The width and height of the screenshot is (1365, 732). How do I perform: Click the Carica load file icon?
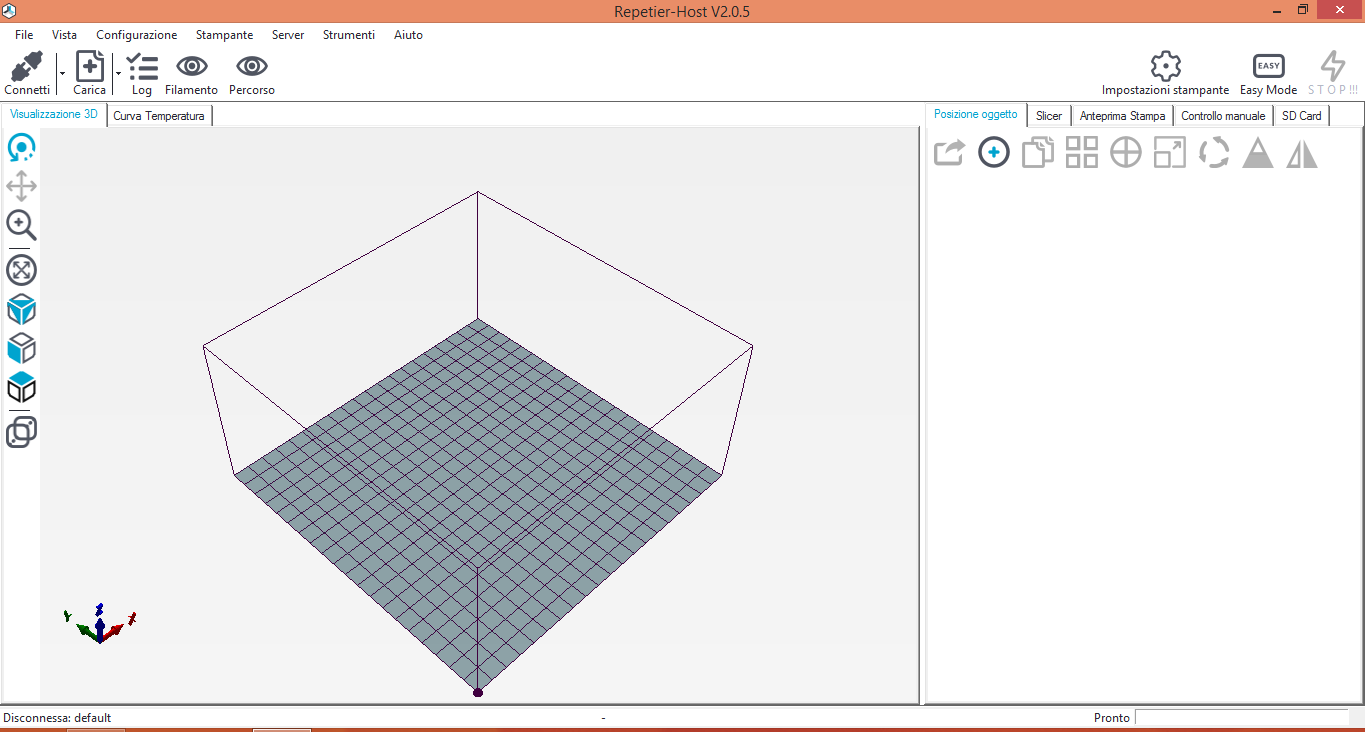coord(90,67)
